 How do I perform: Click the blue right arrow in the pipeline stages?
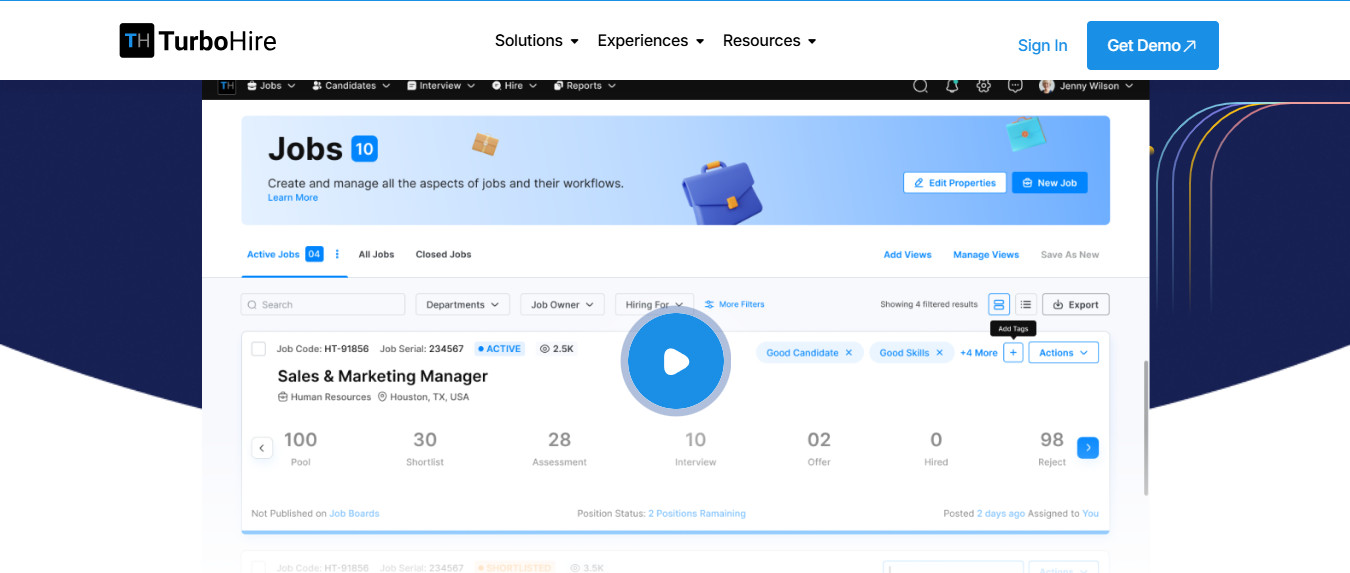(1088, 448)
